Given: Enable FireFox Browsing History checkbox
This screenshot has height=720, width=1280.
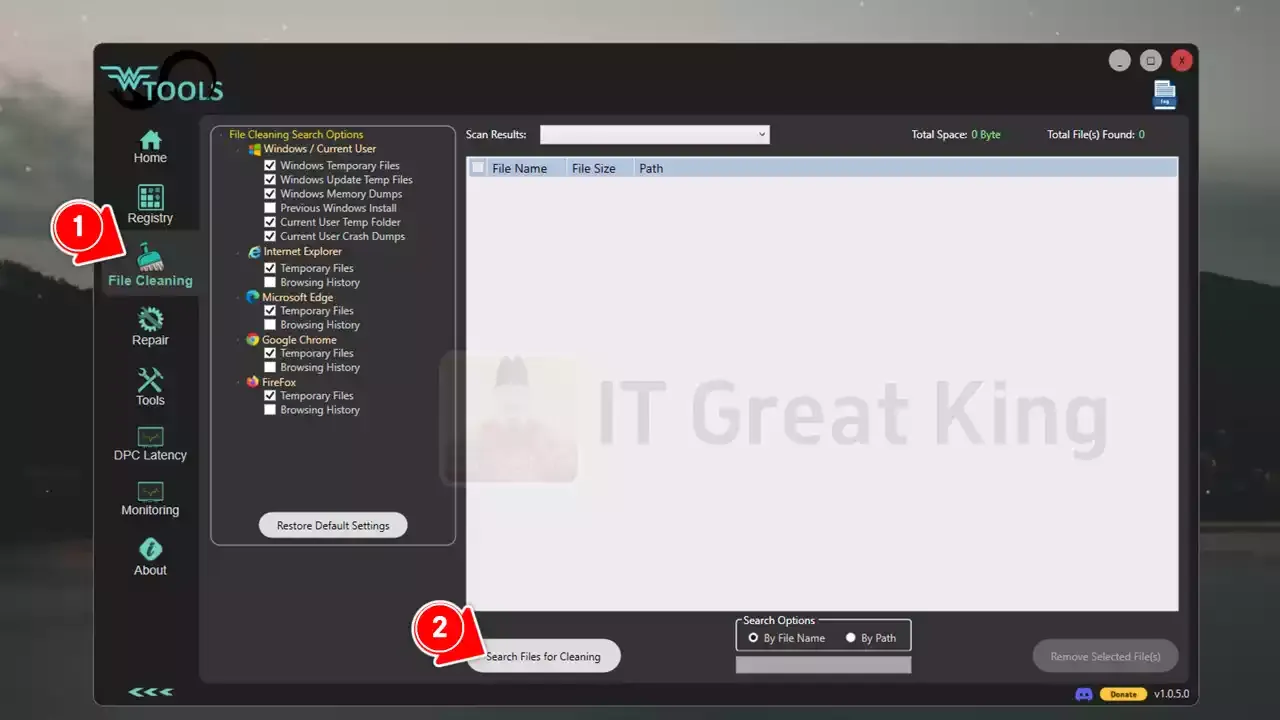Looking at the screenshot, I should [270, 410].
